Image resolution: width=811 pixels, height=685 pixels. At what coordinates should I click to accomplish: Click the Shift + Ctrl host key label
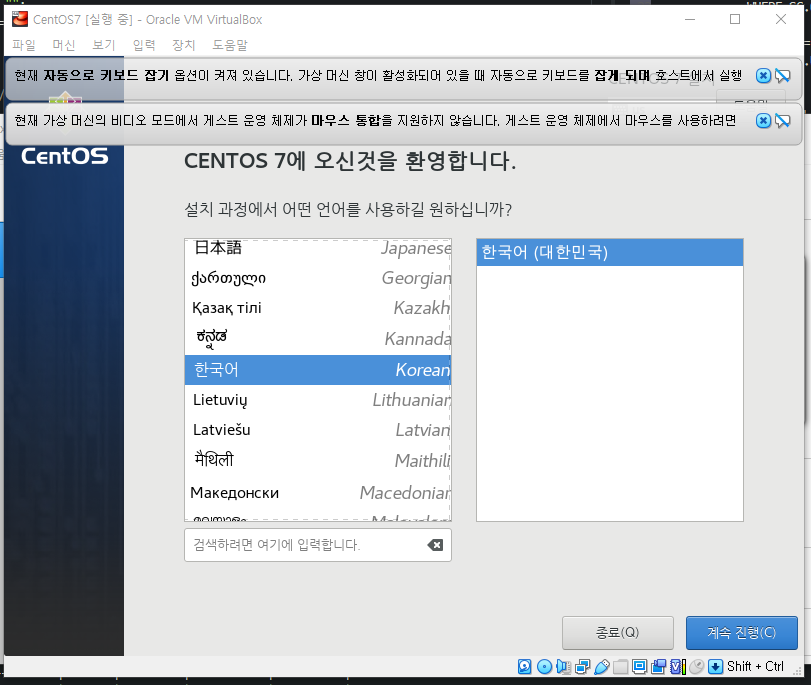755,666
